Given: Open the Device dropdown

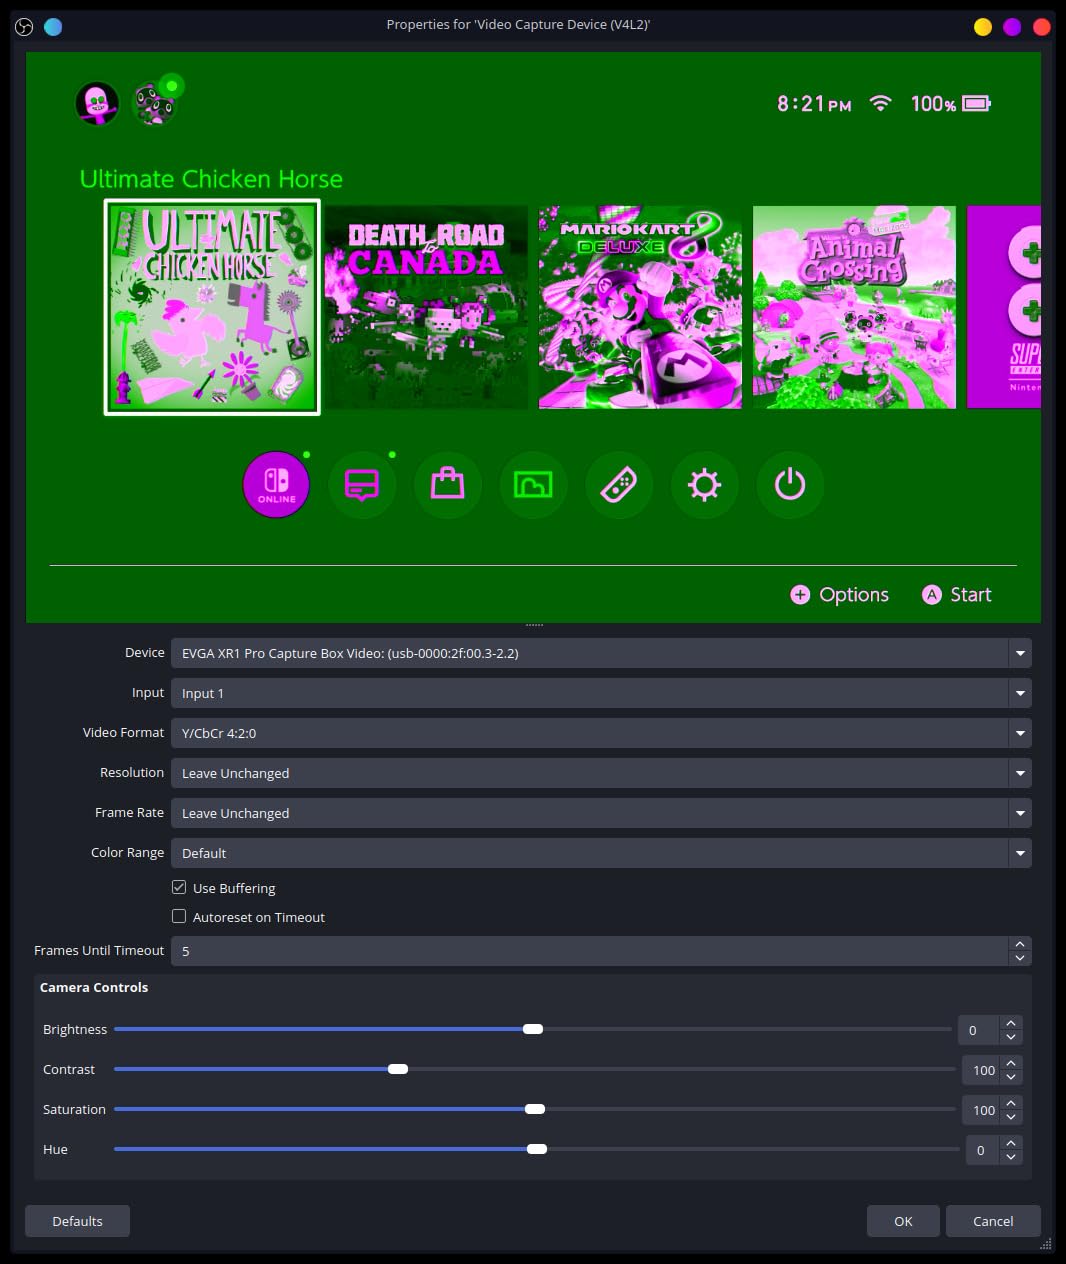Looking at the screenshot, I should pyautogui.click(x=601, y=653).
